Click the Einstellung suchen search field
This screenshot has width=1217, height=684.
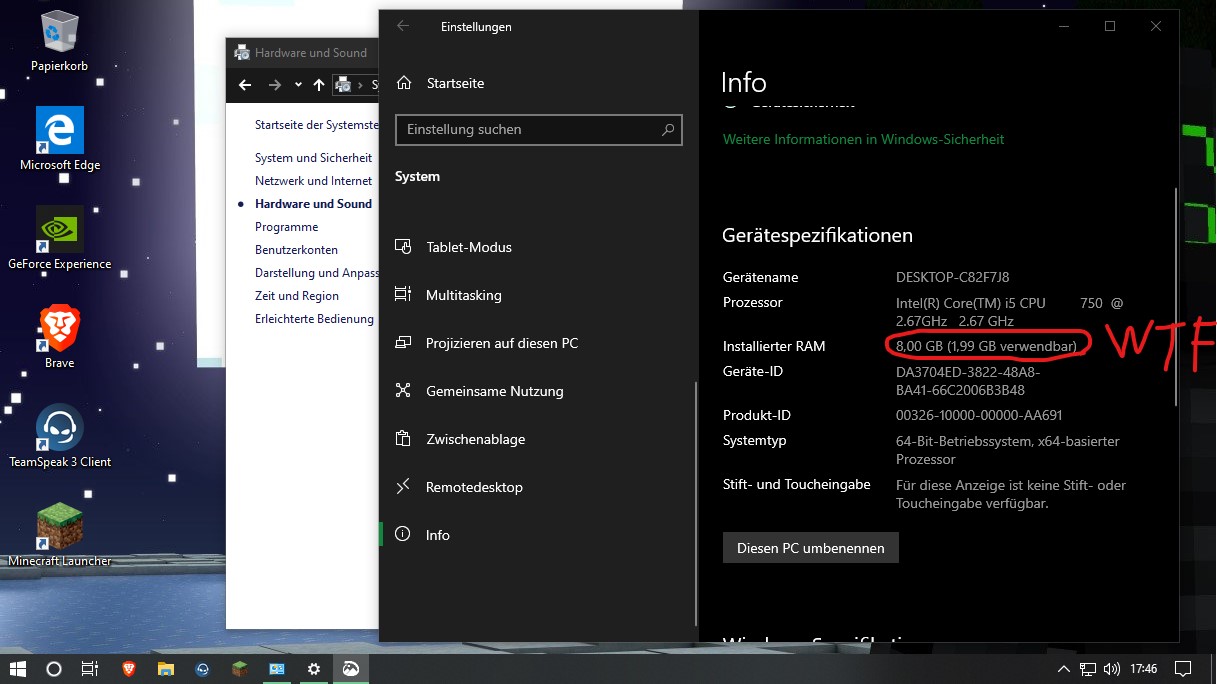(539, 130)
